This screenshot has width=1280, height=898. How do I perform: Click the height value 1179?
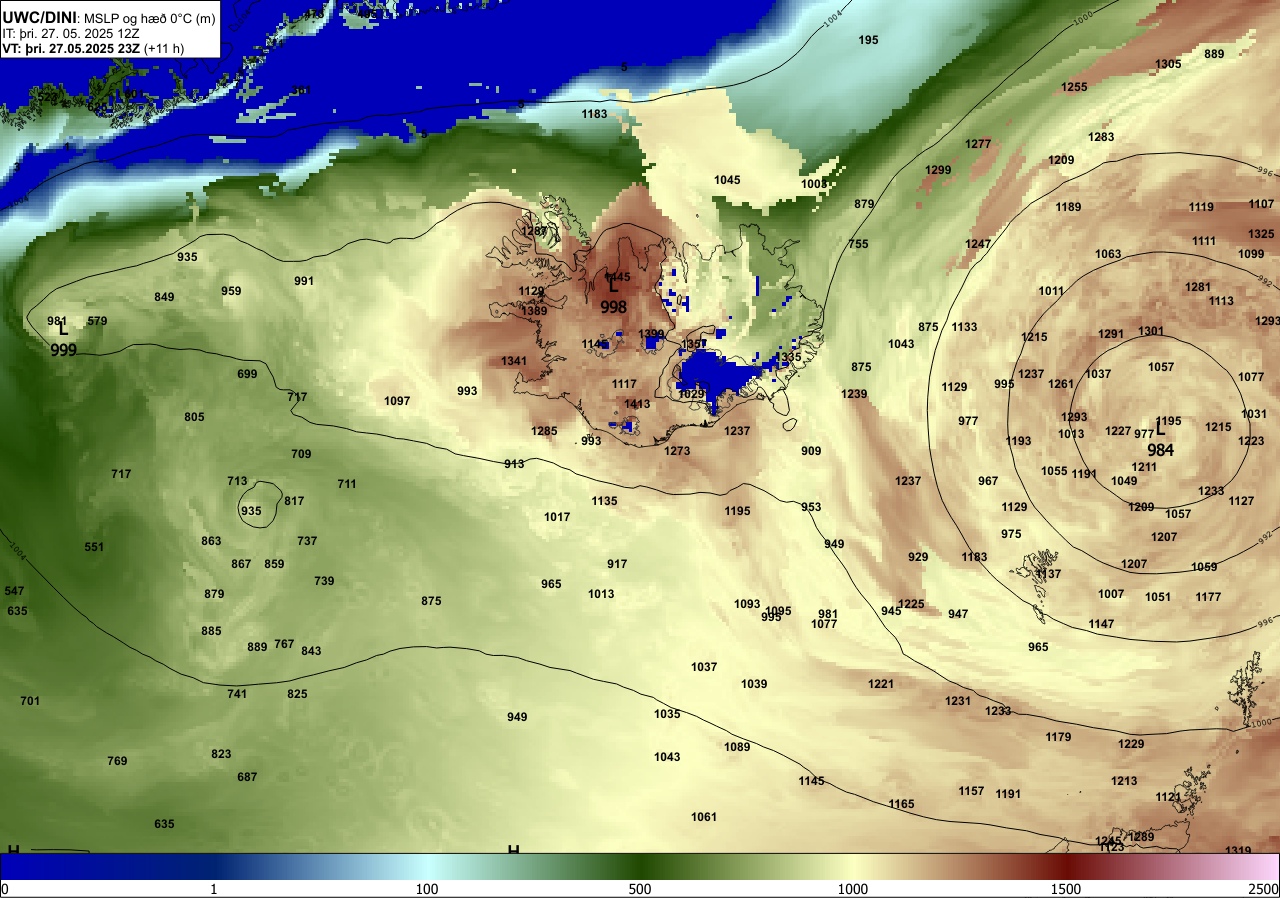pos(1058,737)
